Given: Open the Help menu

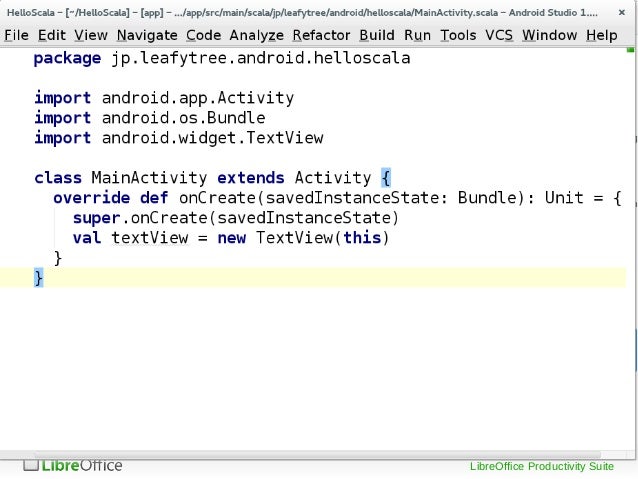Looking at the screenshot, I should (x=602, y=35).
